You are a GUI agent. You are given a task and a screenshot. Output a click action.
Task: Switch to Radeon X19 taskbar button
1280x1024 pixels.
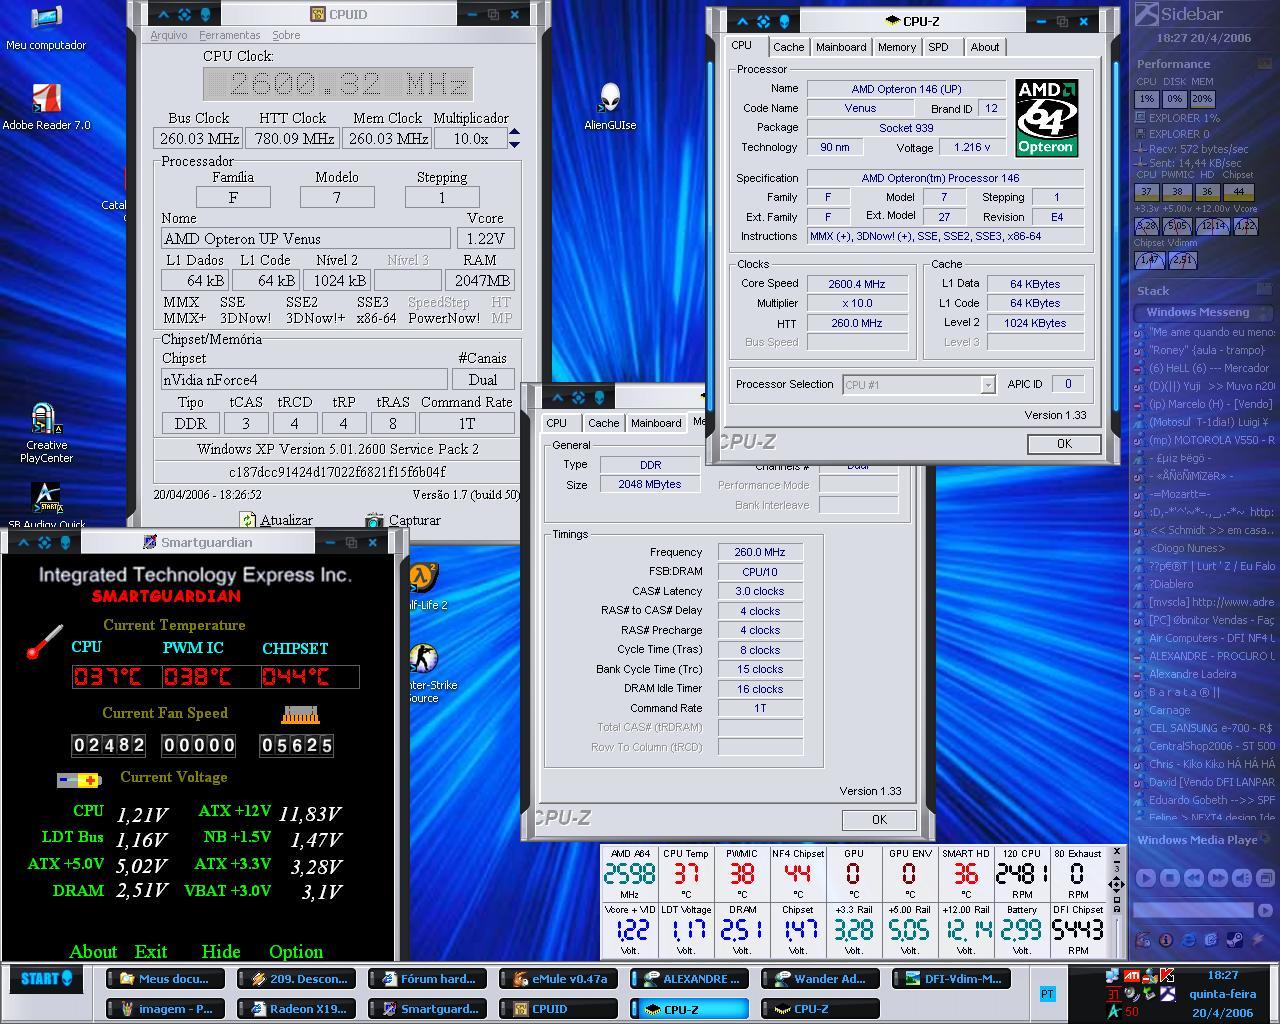296,1009
